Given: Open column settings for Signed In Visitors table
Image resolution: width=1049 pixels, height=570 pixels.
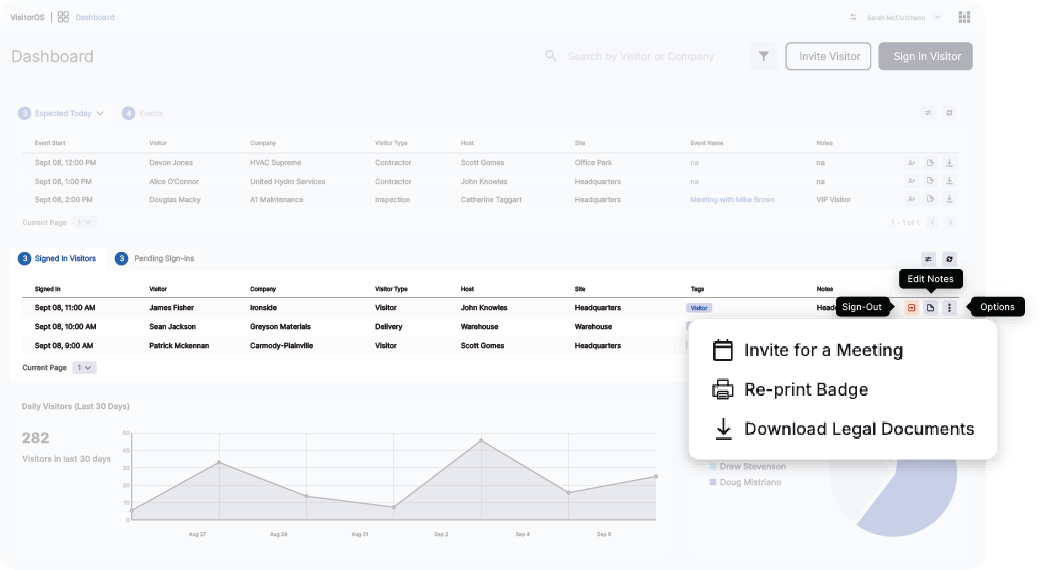Looking at the screenshot, I should 928,259.
